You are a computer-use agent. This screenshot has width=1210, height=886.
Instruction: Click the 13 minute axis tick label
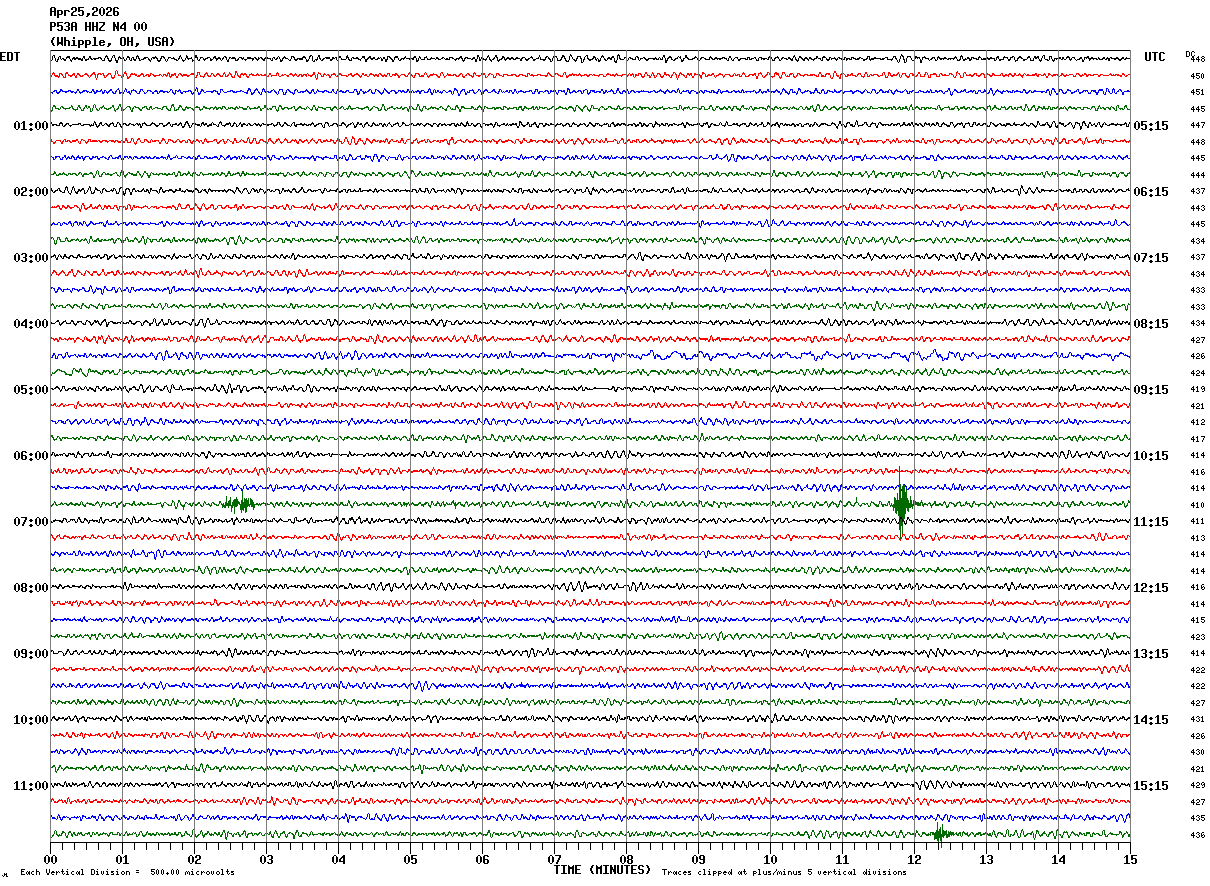coord(986,859)
